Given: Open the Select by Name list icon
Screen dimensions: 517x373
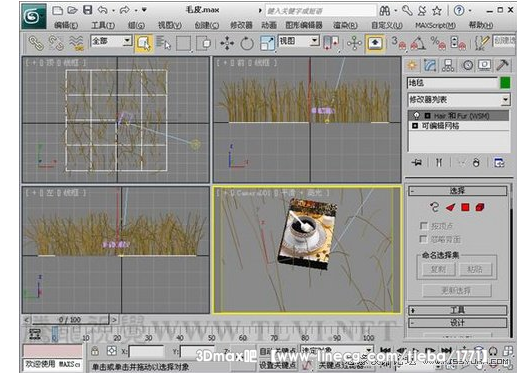Looking at the screenshot, I should tap(163, 43).
